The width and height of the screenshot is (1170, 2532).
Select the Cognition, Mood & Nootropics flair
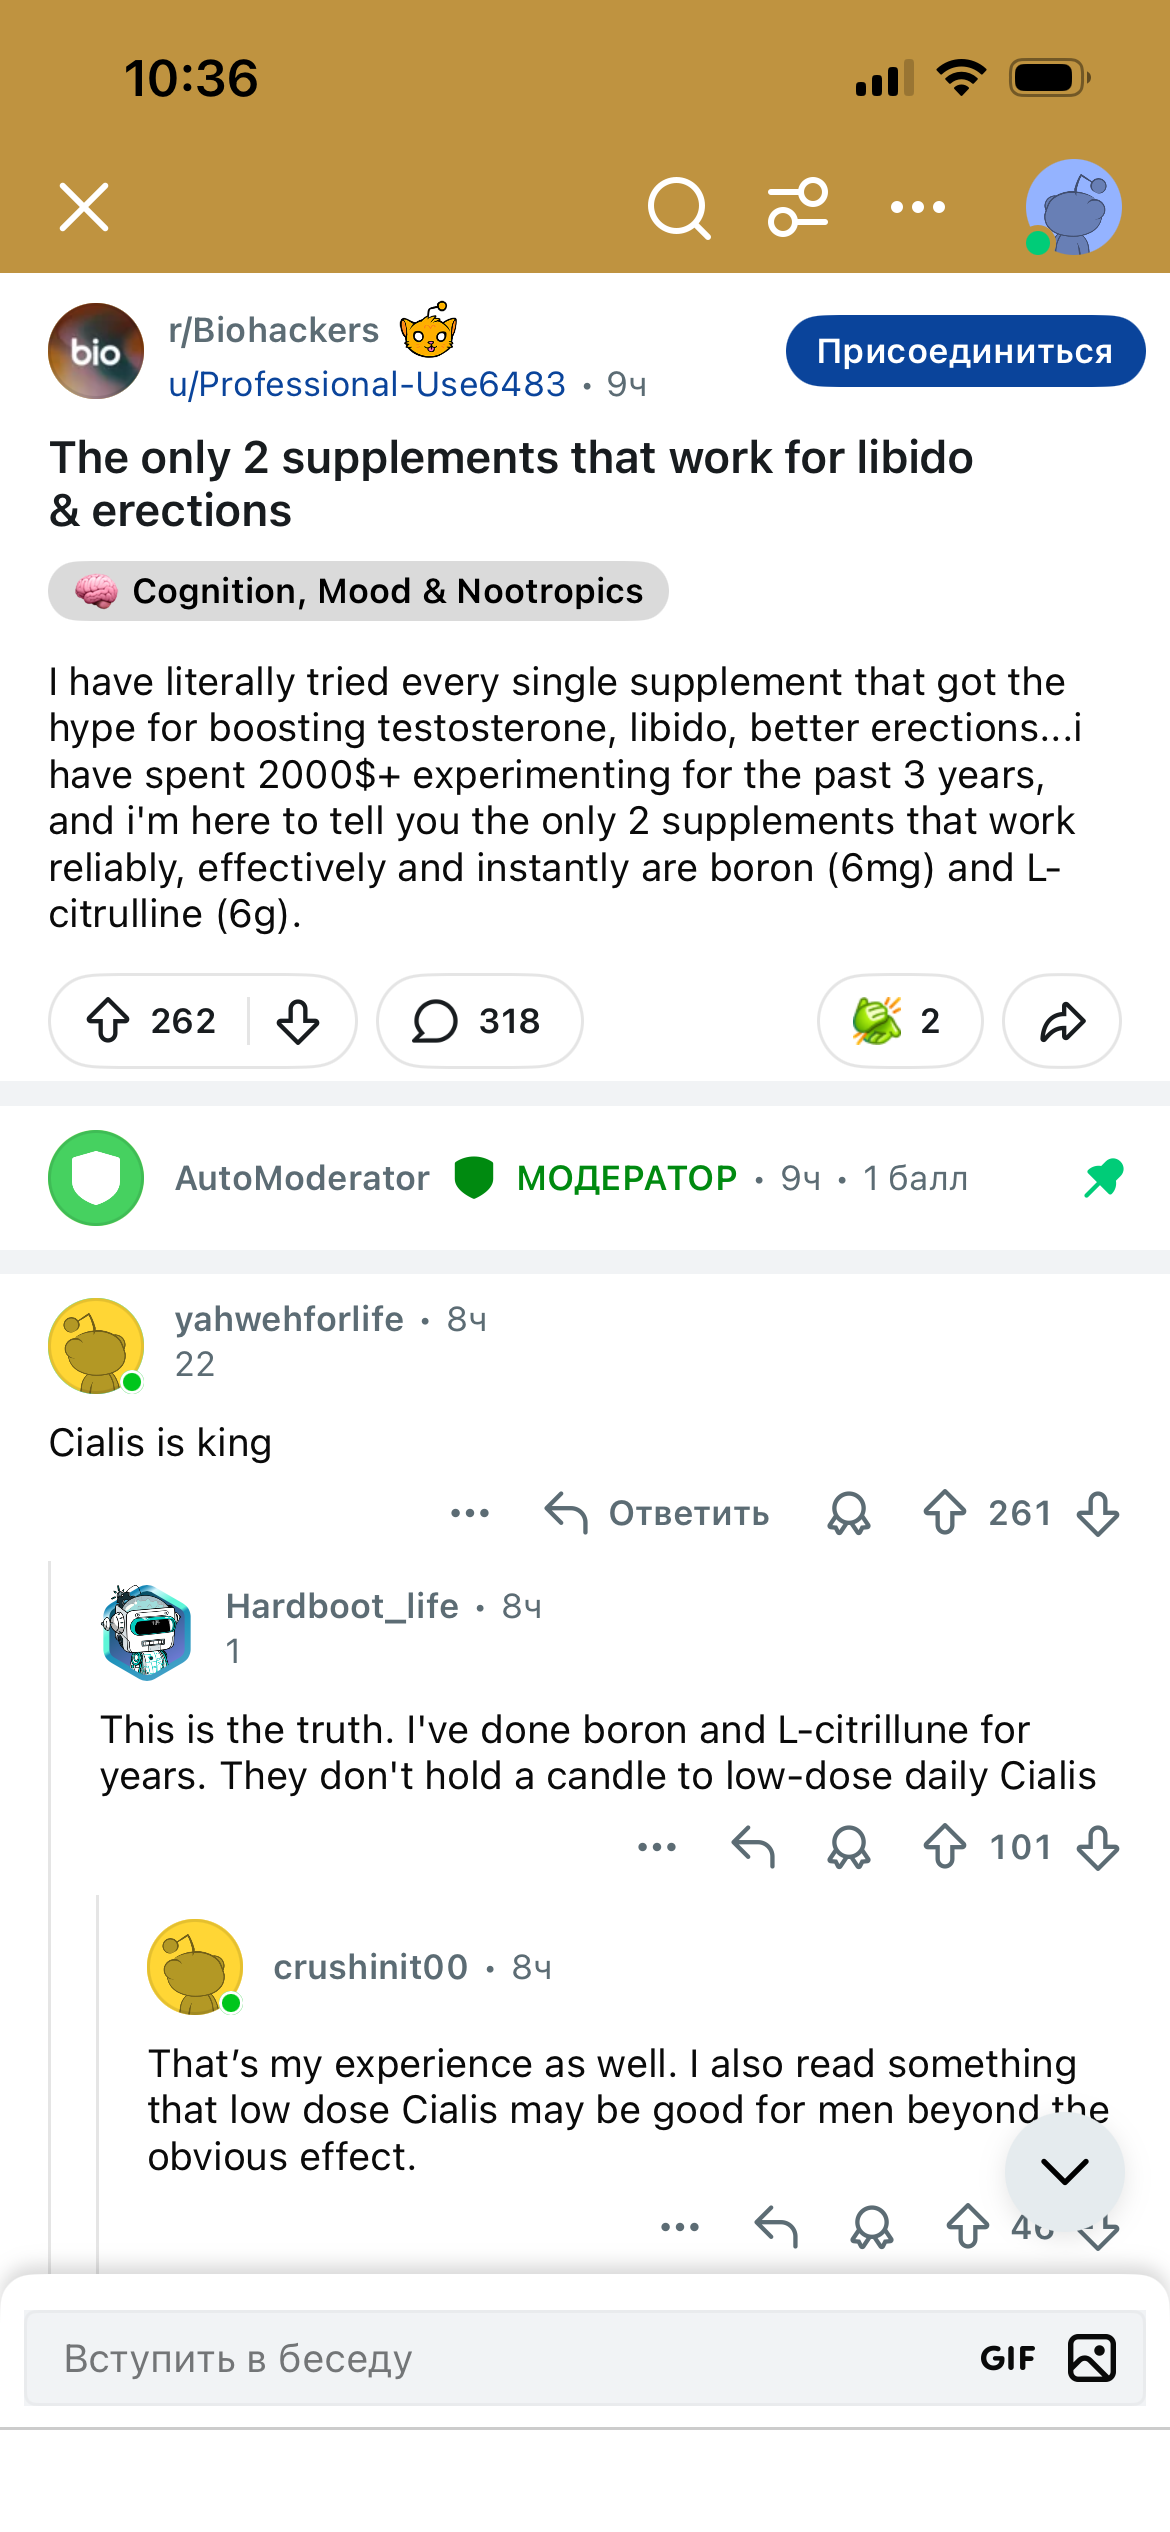pos(358,591)
